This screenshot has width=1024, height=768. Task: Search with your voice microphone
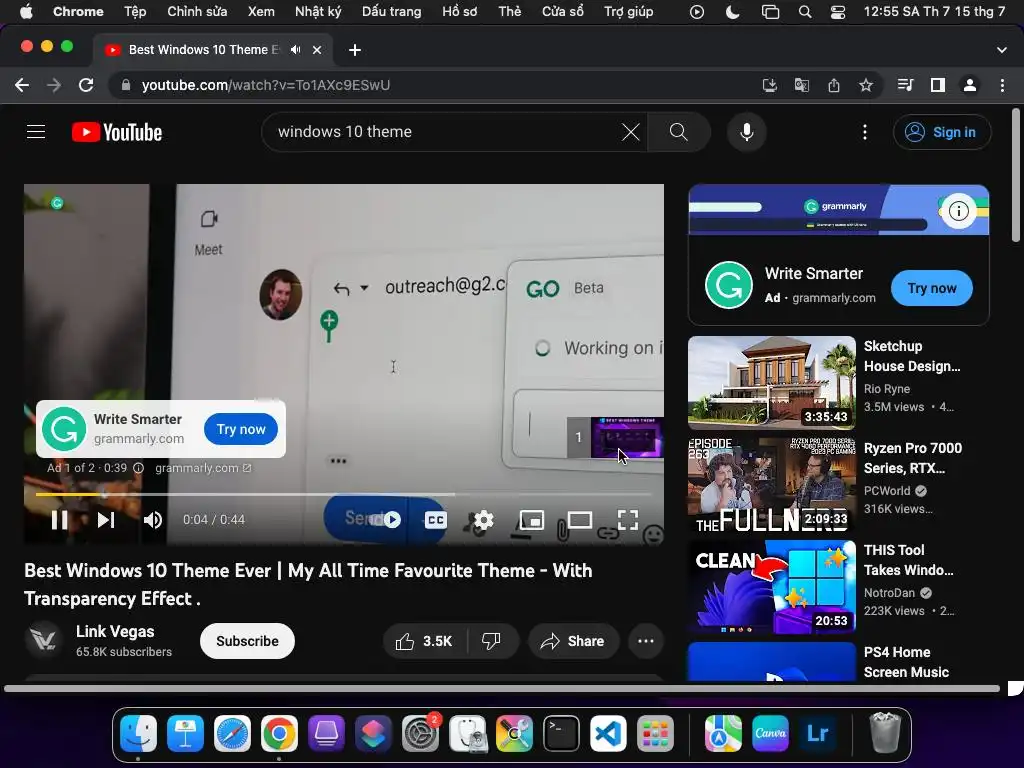click(746, 132)
